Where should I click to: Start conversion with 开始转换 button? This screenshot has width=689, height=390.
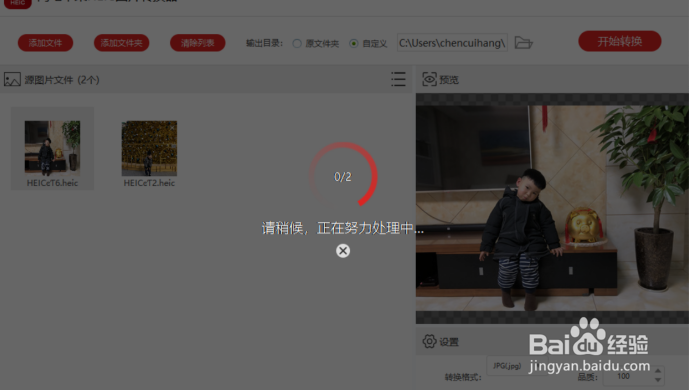620,41
